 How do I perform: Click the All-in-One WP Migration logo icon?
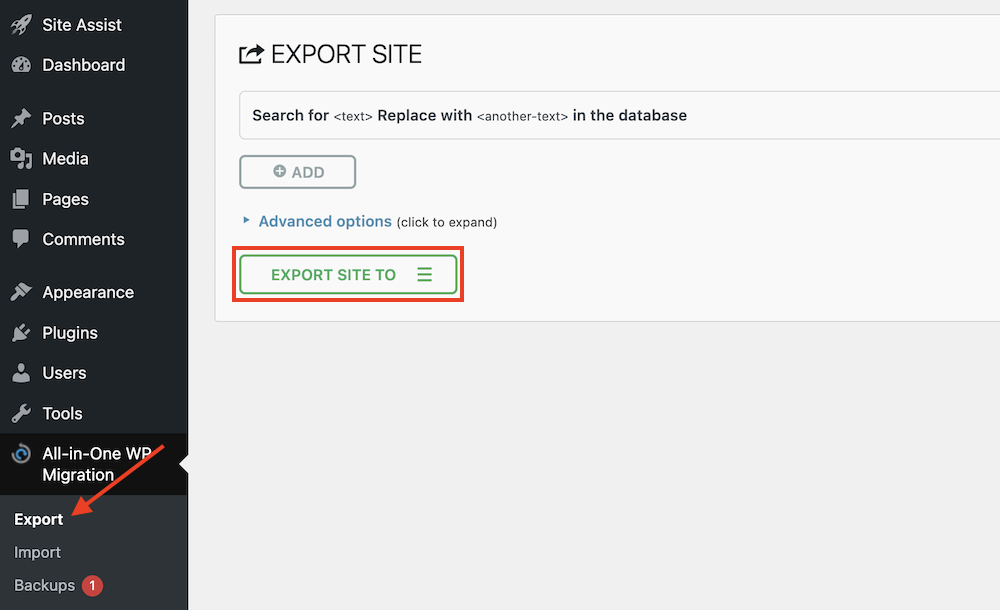(x=21, y=454)
